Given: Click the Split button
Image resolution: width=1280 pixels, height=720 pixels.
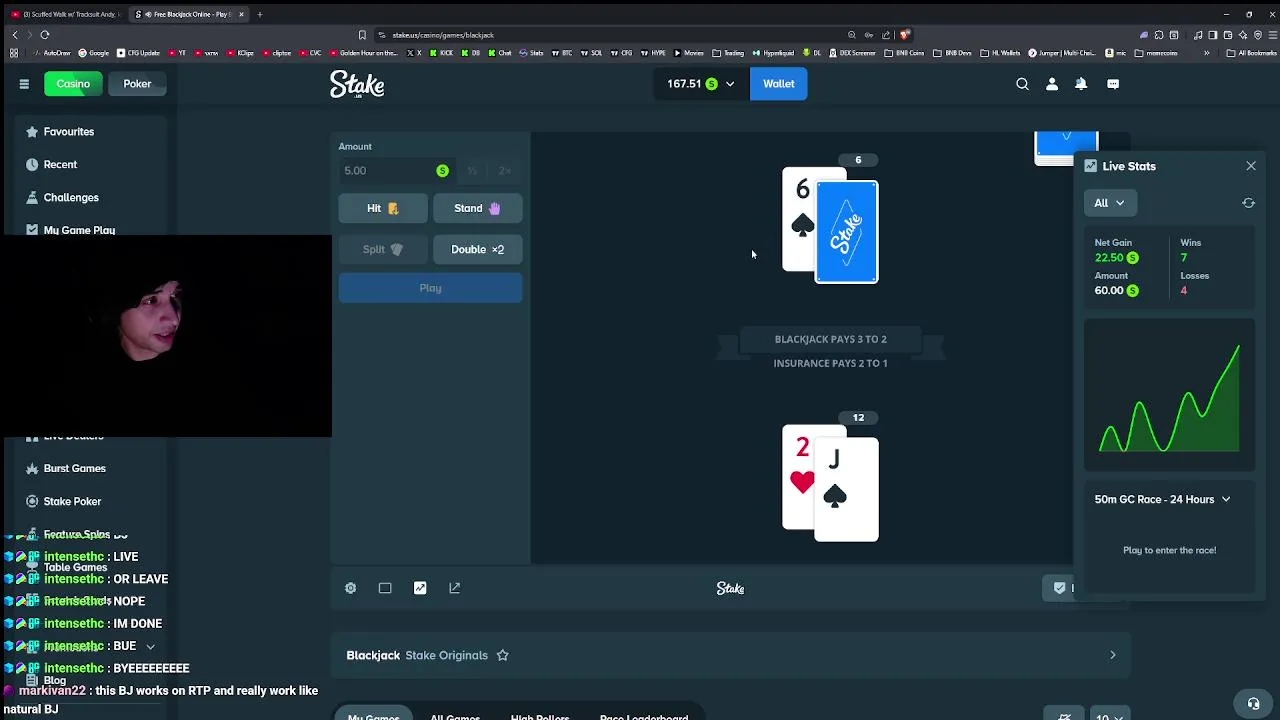Looking at the screenshot, I should point(383,249).
